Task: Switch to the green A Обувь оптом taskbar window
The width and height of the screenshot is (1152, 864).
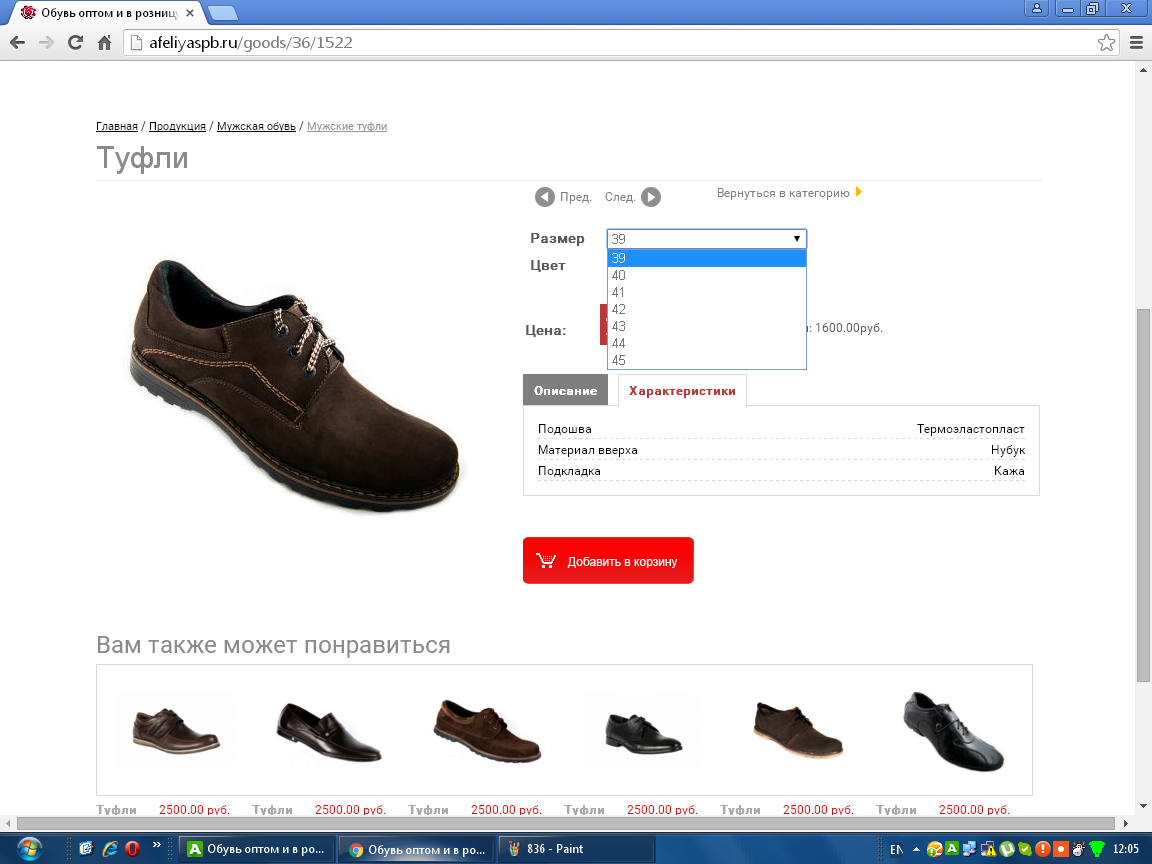Action: click(x=256, y=849)
